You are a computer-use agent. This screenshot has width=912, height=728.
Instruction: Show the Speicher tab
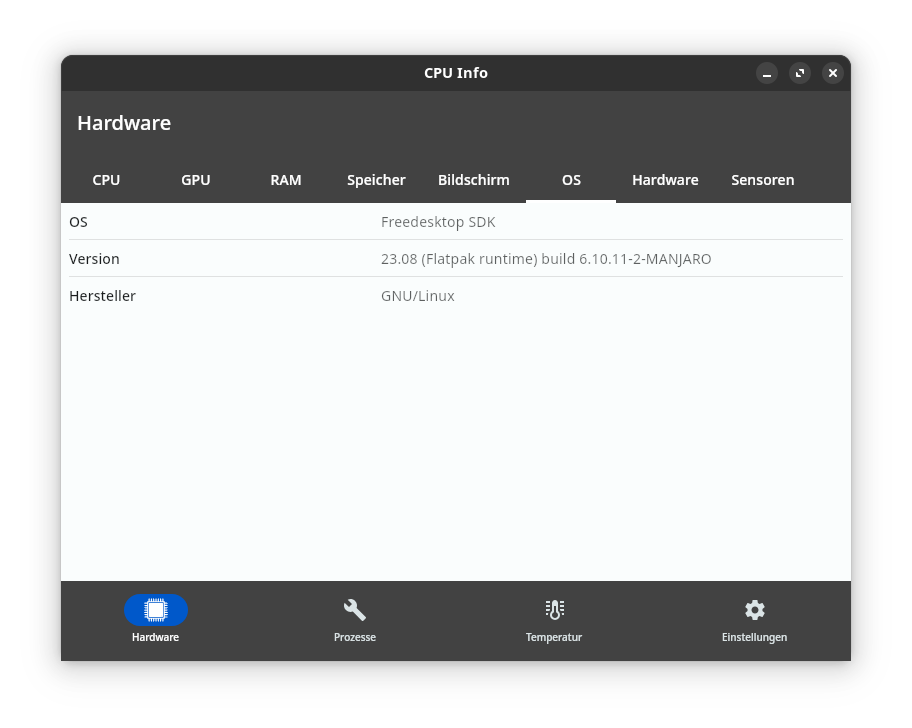pos(376,180)
